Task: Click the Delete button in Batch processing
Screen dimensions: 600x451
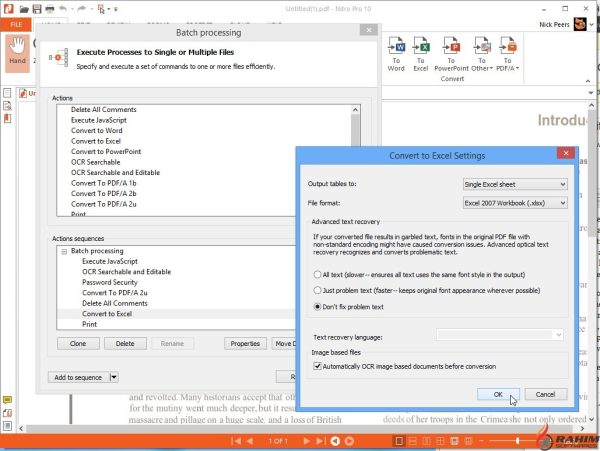Action: coord(125,344)
